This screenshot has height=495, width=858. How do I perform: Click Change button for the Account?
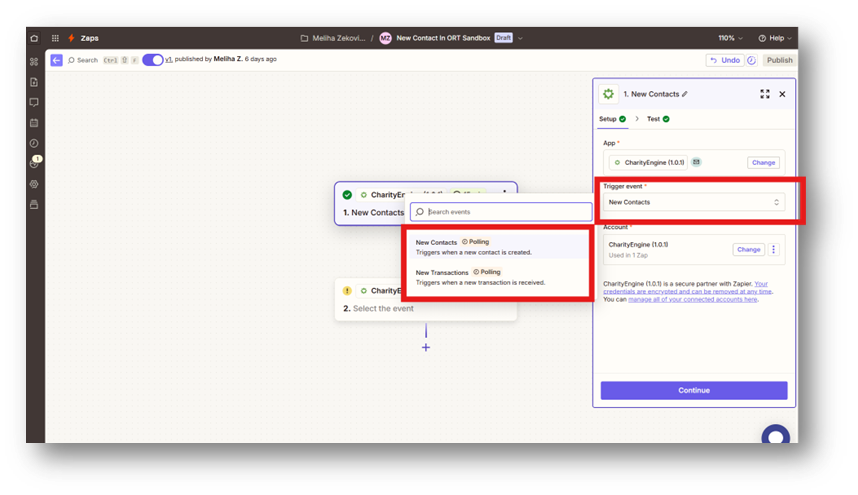748,249
